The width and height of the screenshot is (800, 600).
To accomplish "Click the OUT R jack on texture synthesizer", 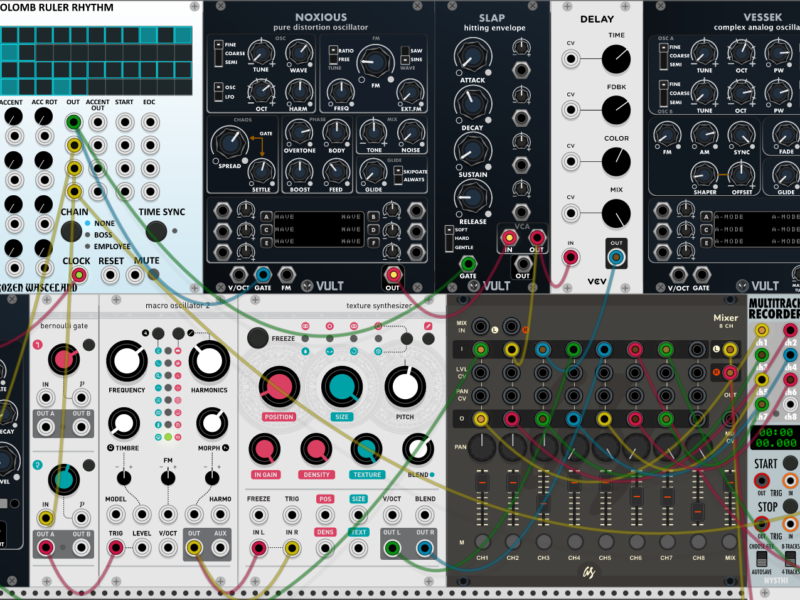I will pyautogui.click(x=424, y=548).
